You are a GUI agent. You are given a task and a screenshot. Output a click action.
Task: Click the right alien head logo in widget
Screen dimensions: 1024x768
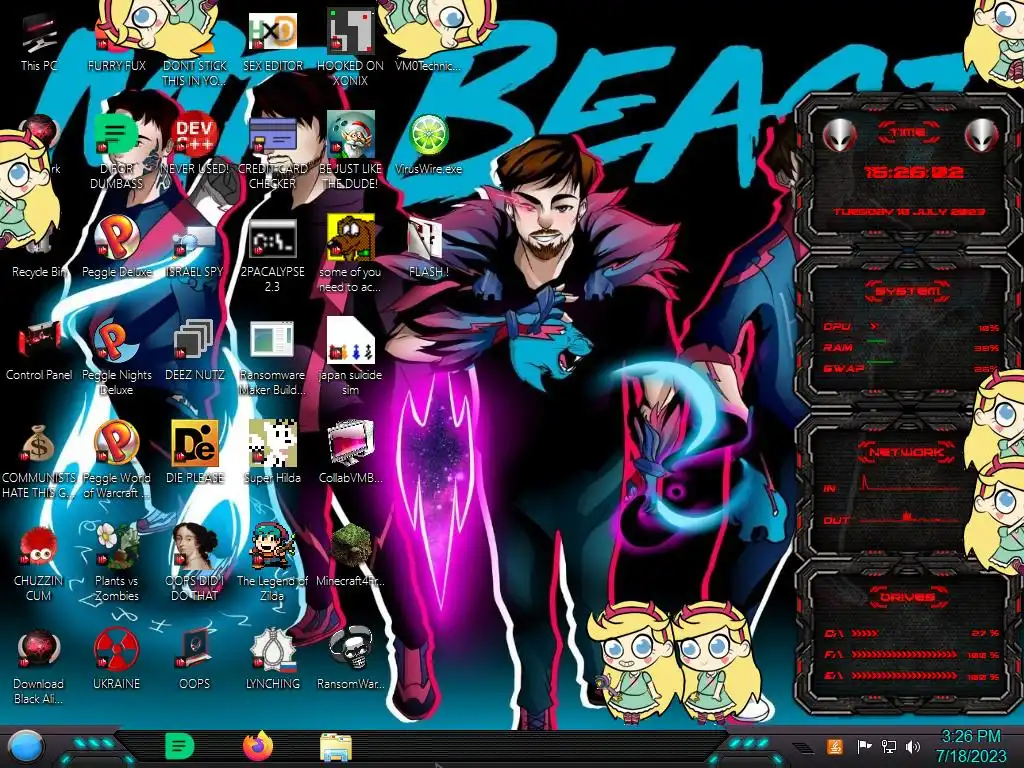coord(981,136)
